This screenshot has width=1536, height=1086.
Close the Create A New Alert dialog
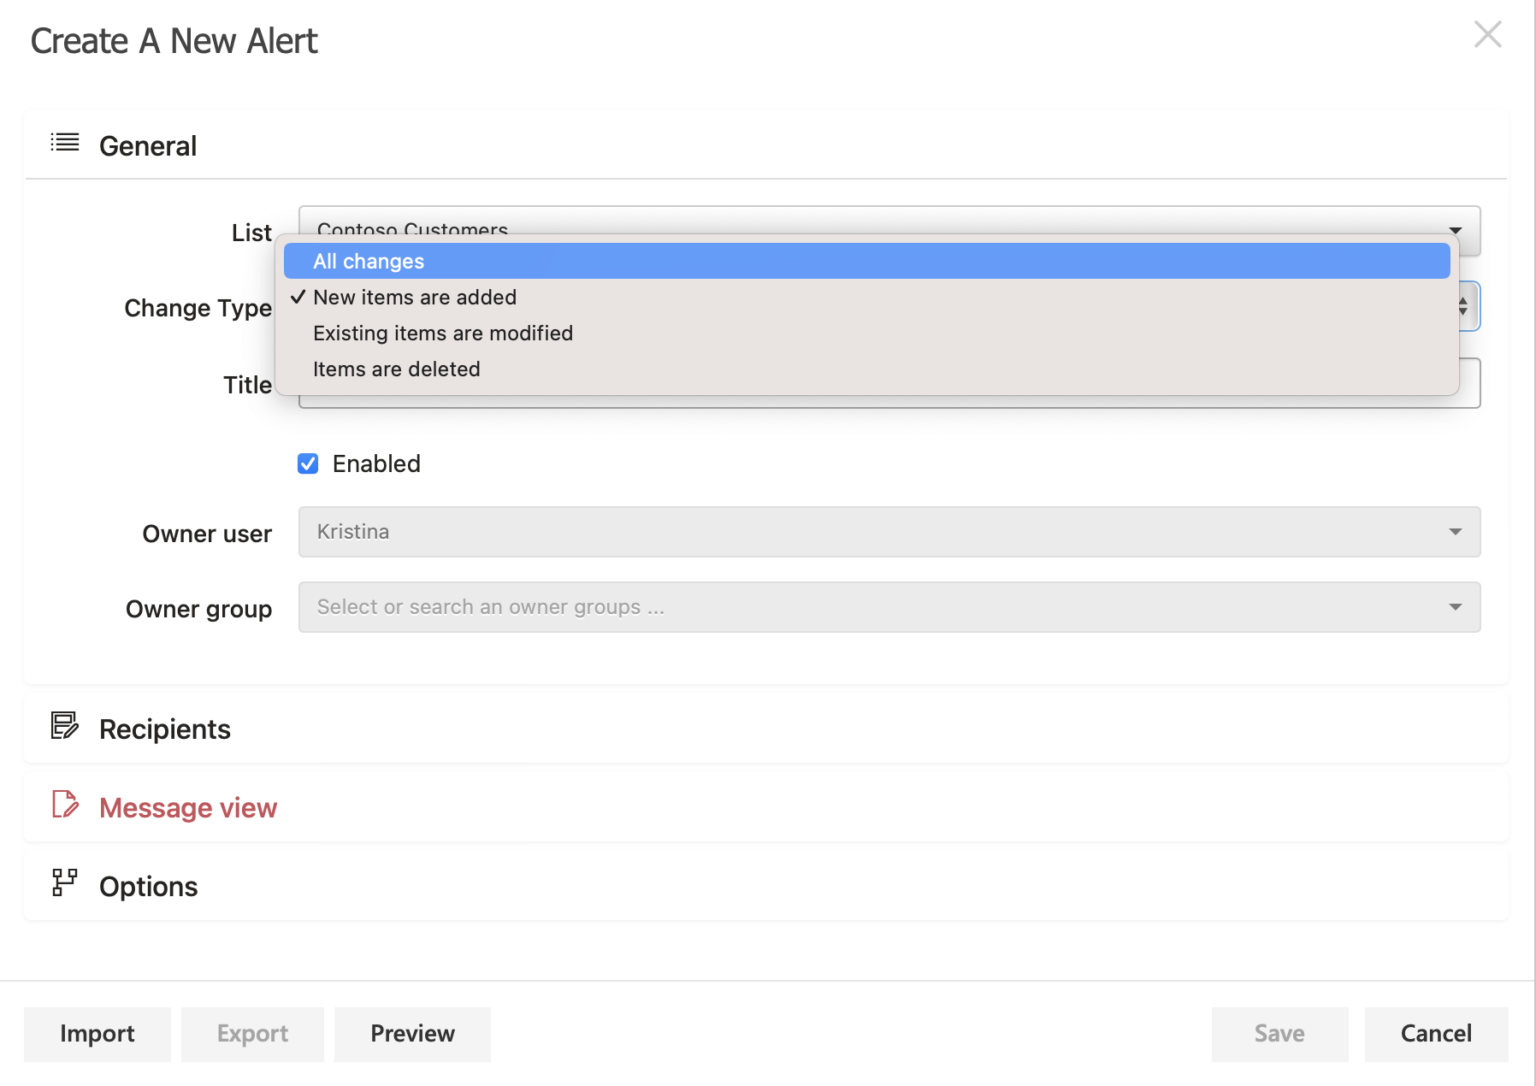point(1487,35)
